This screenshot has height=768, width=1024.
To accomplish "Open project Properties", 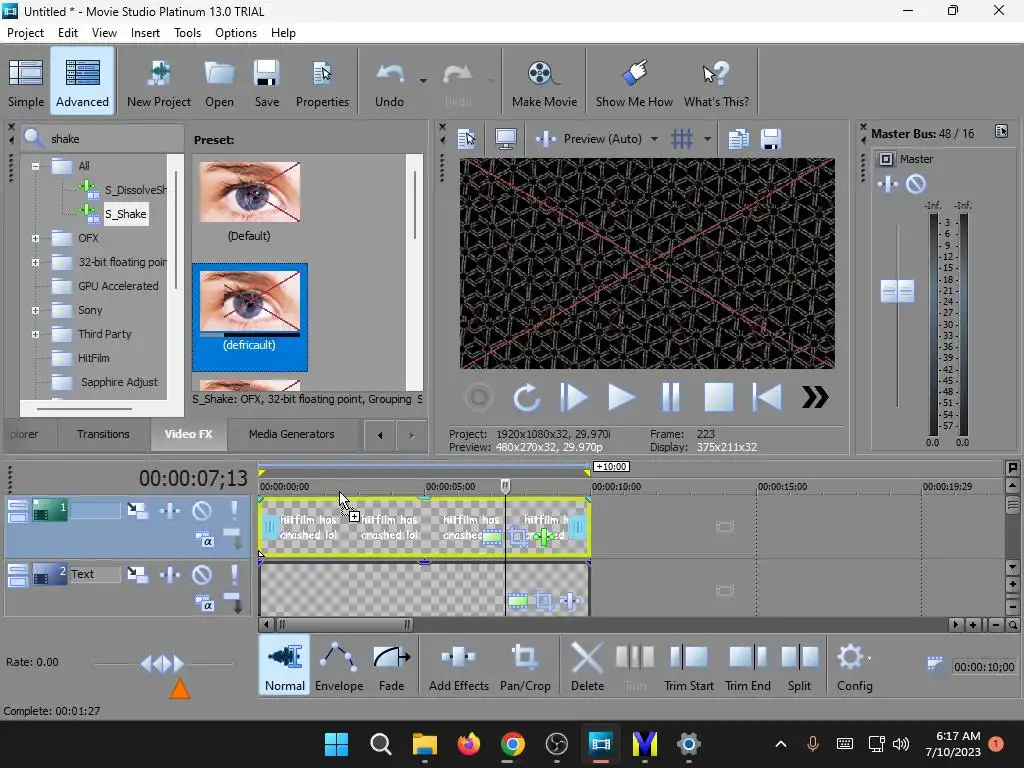I will 322,82.
